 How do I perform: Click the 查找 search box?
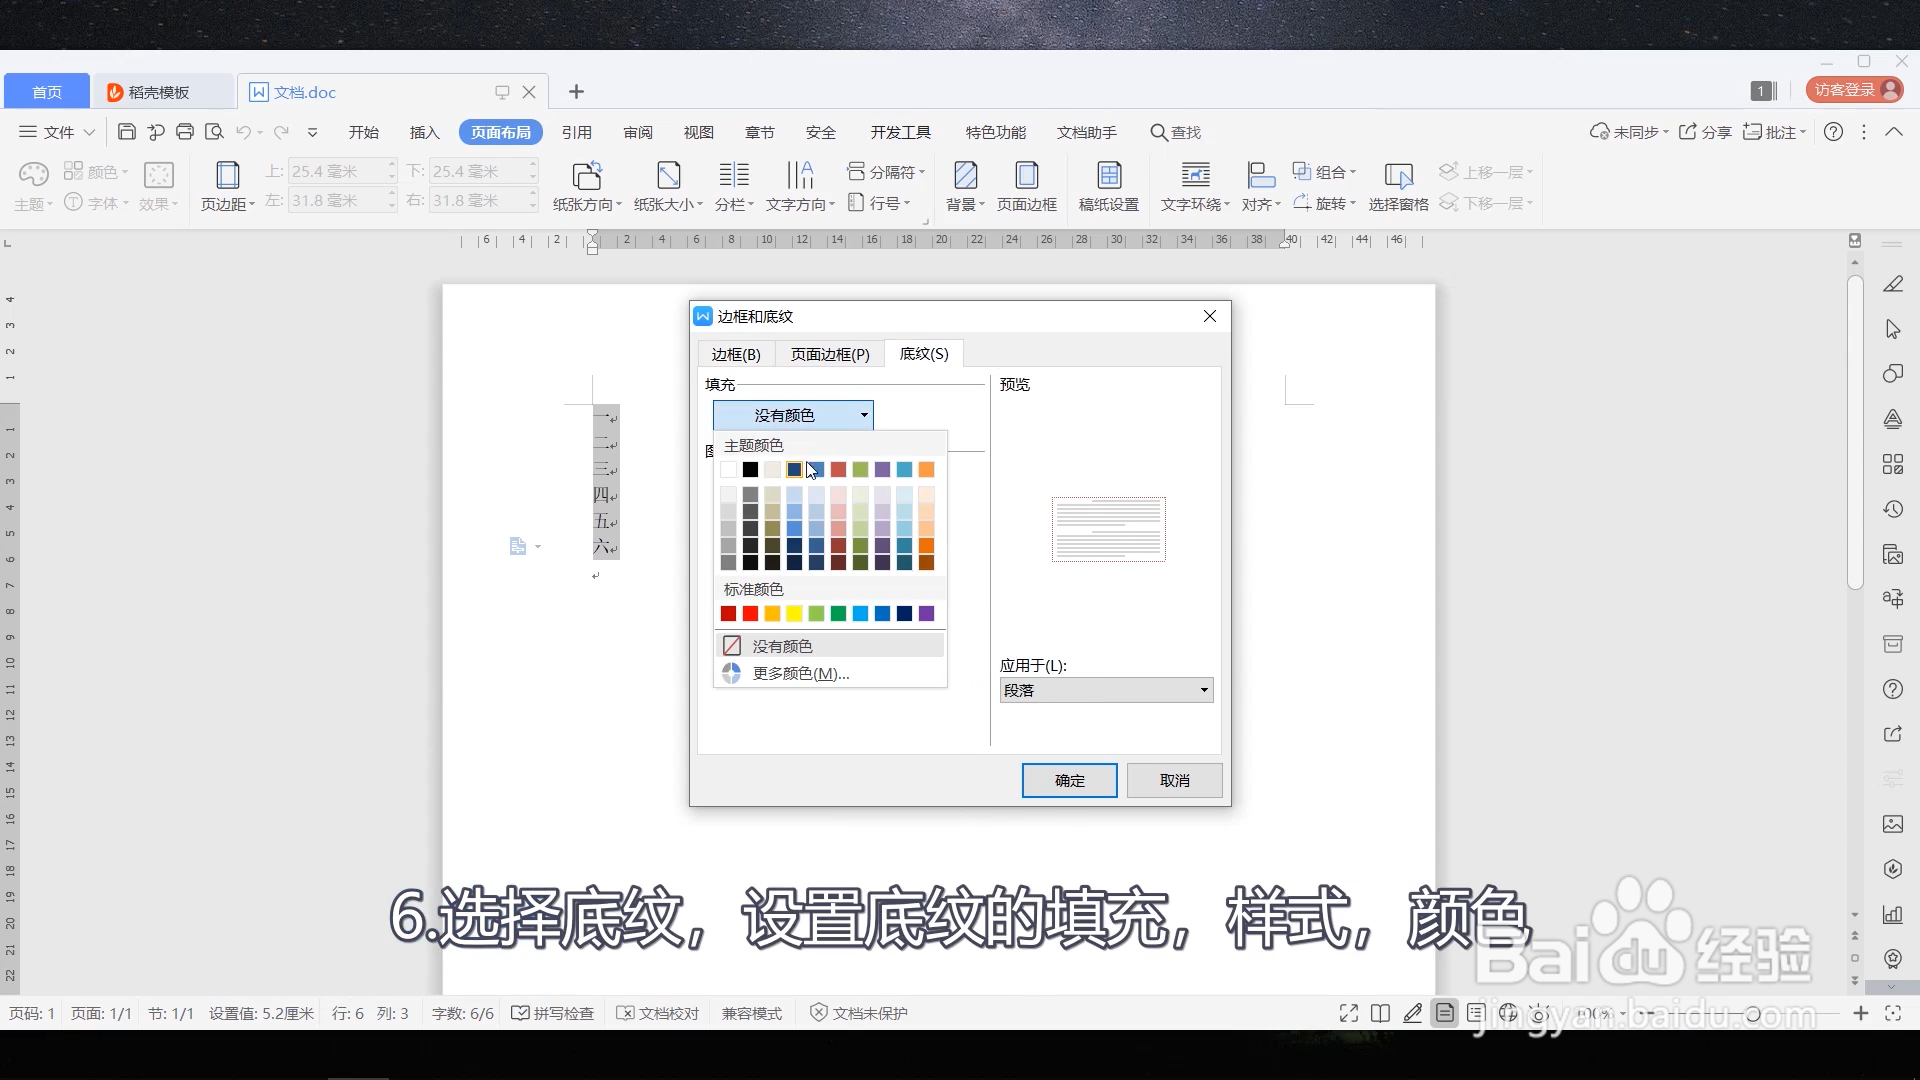(1176, 132)
